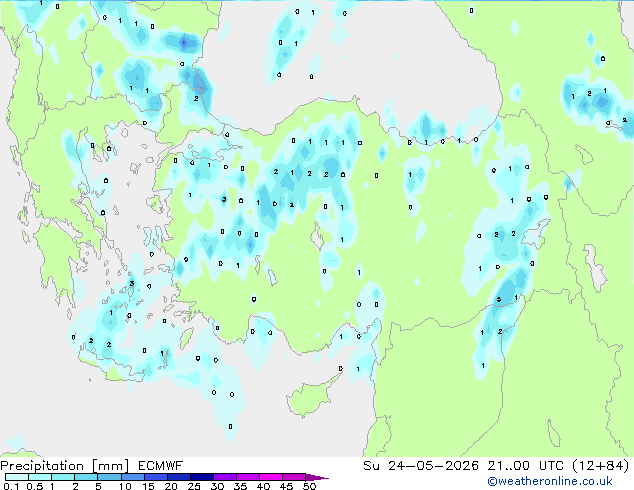
Task: Select the 45–50 mm legend color box
Action: tap(294, 477)
